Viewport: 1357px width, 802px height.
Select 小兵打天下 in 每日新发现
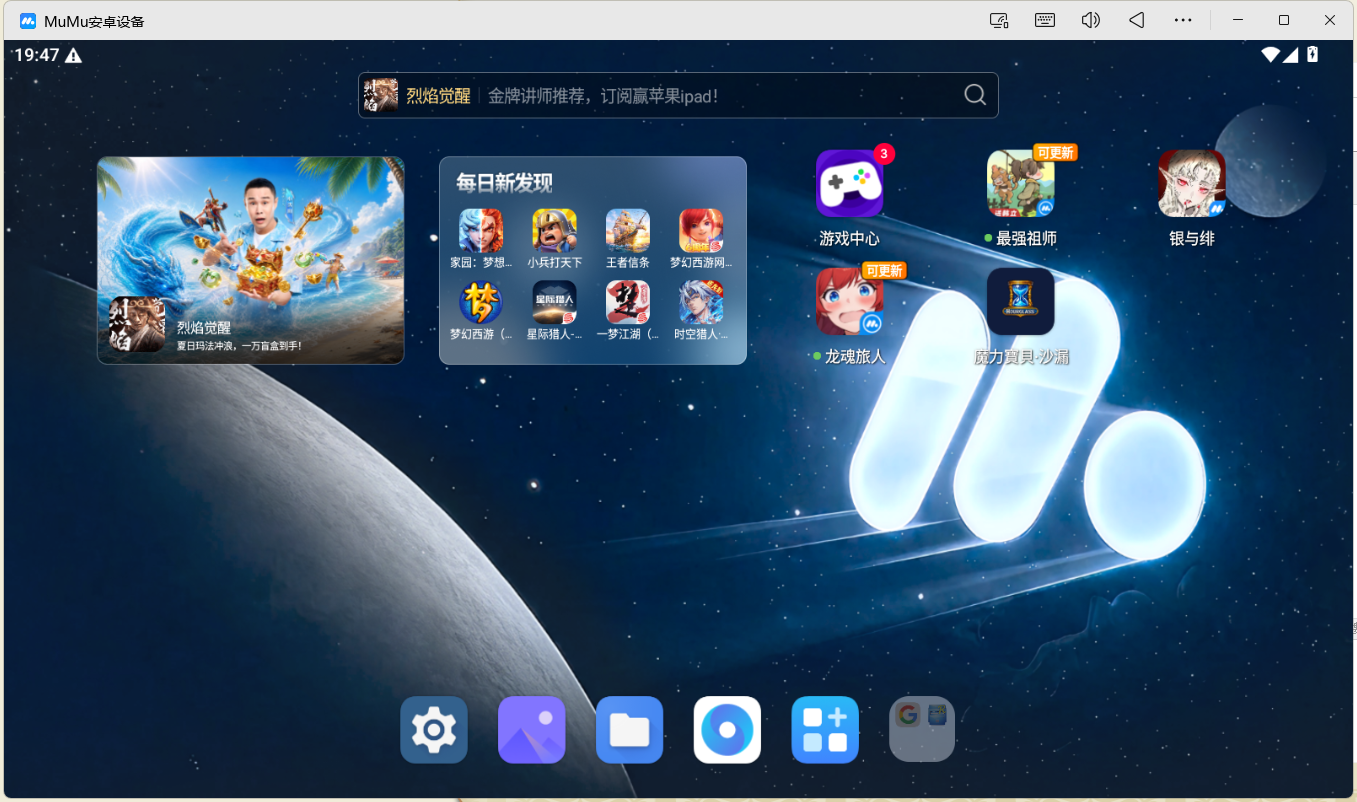click(554, 239)
